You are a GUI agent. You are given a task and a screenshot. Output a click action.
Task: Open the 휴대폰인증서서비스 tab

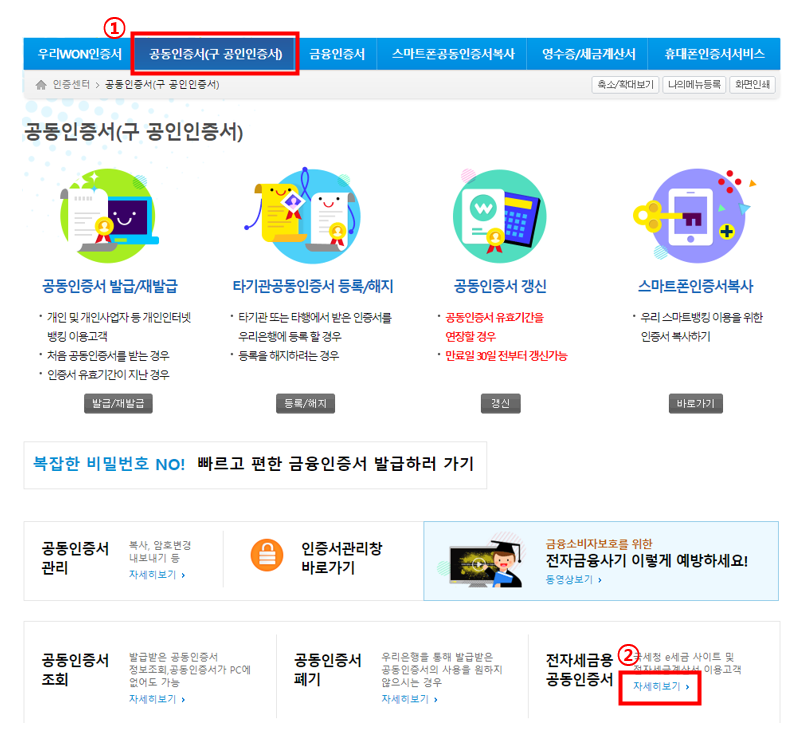(714, 54)
